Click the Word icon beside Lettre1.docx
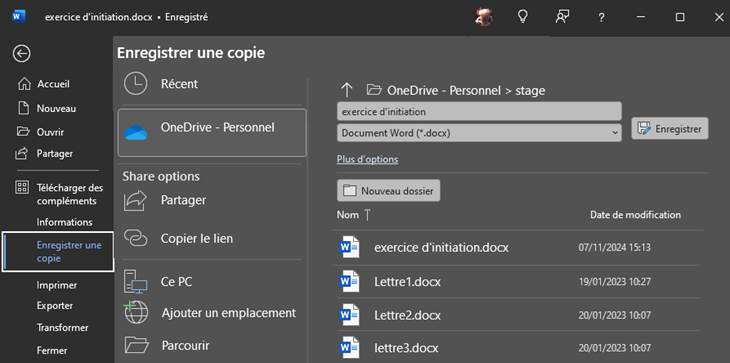730x363 pixels. 349,281
